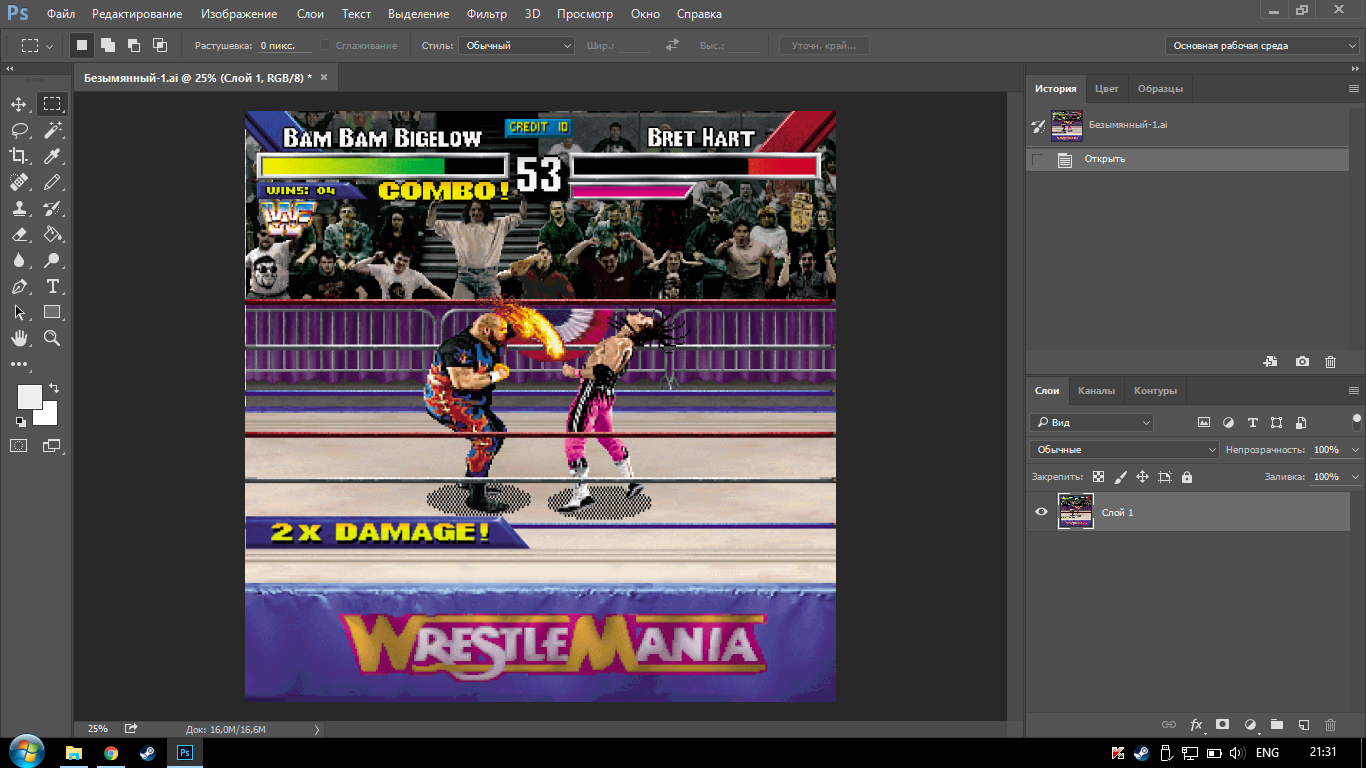The height and width of the screenshot is (768, 1366).
Task: Open the Файл menu
Action: 60,14
